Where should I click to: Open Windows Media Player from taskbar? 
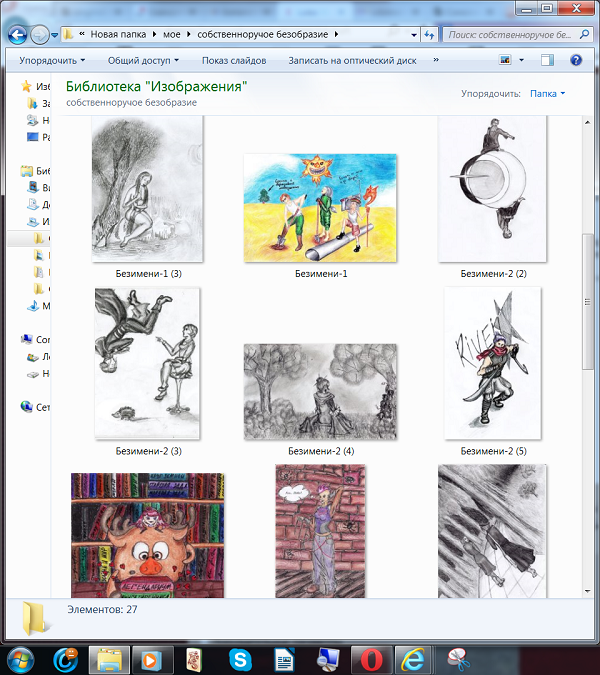pos(152,660)
